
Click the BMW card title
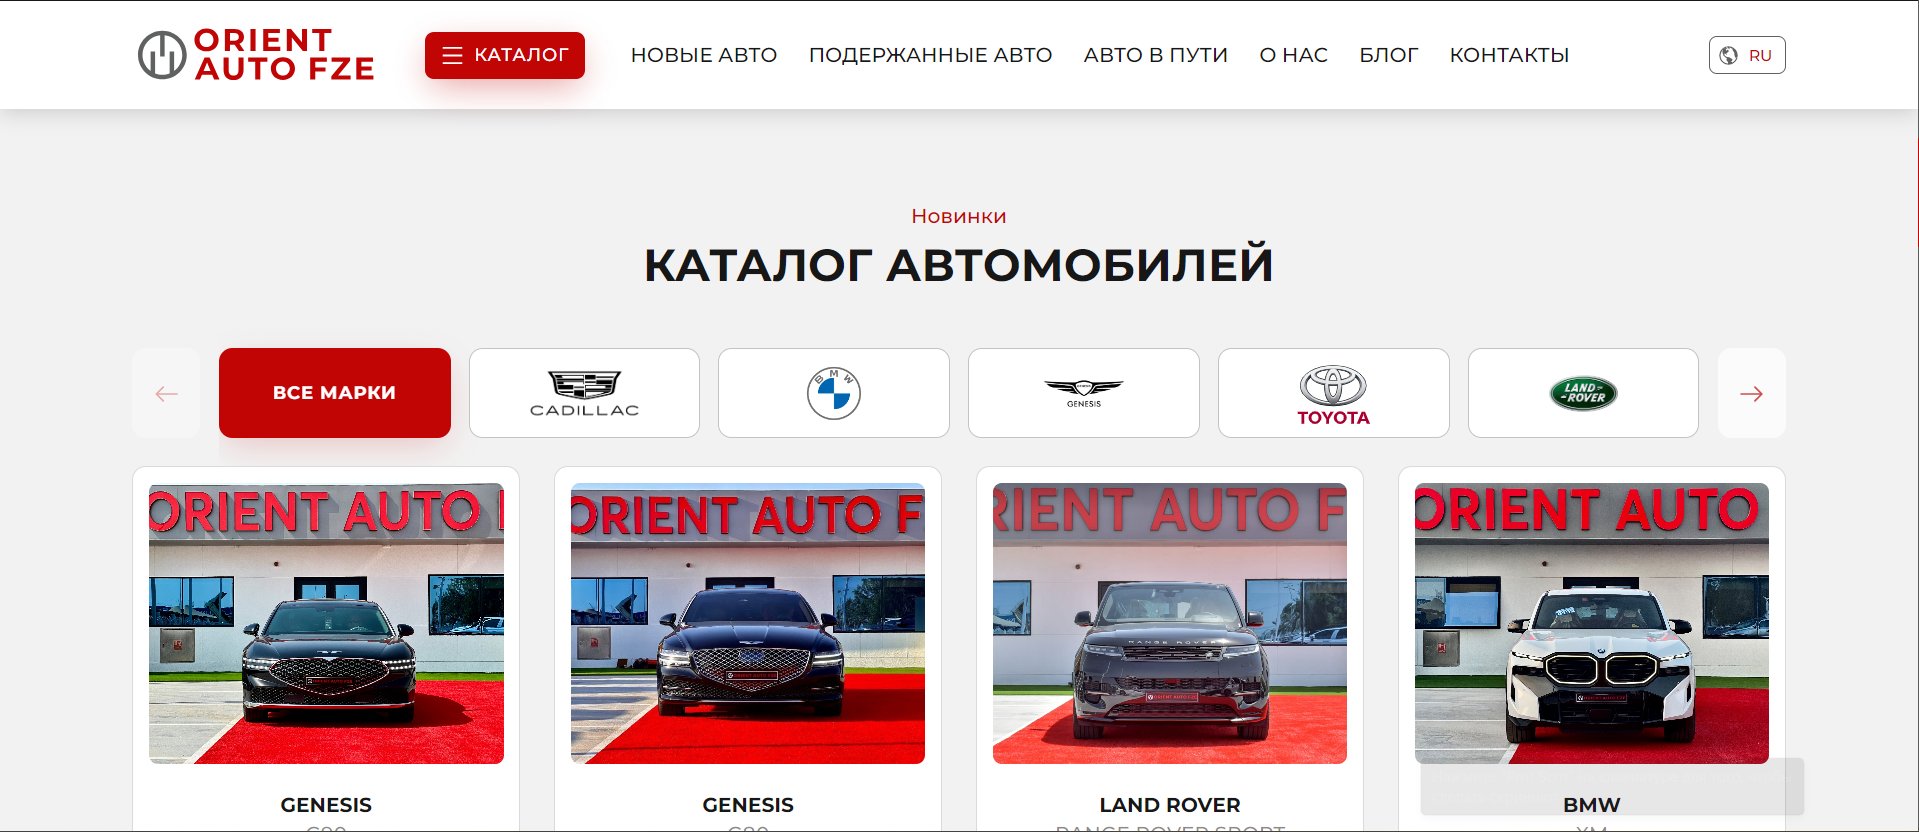click(1592, 805)
